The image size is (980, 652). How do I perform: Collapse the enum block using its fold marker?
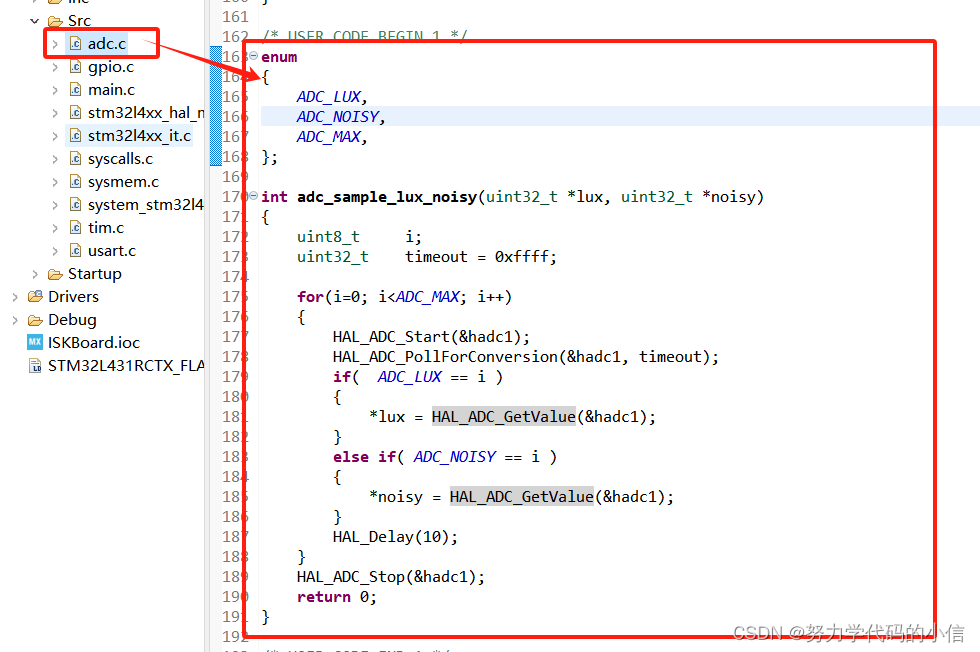pyautogui.click(x=251, y=57)
